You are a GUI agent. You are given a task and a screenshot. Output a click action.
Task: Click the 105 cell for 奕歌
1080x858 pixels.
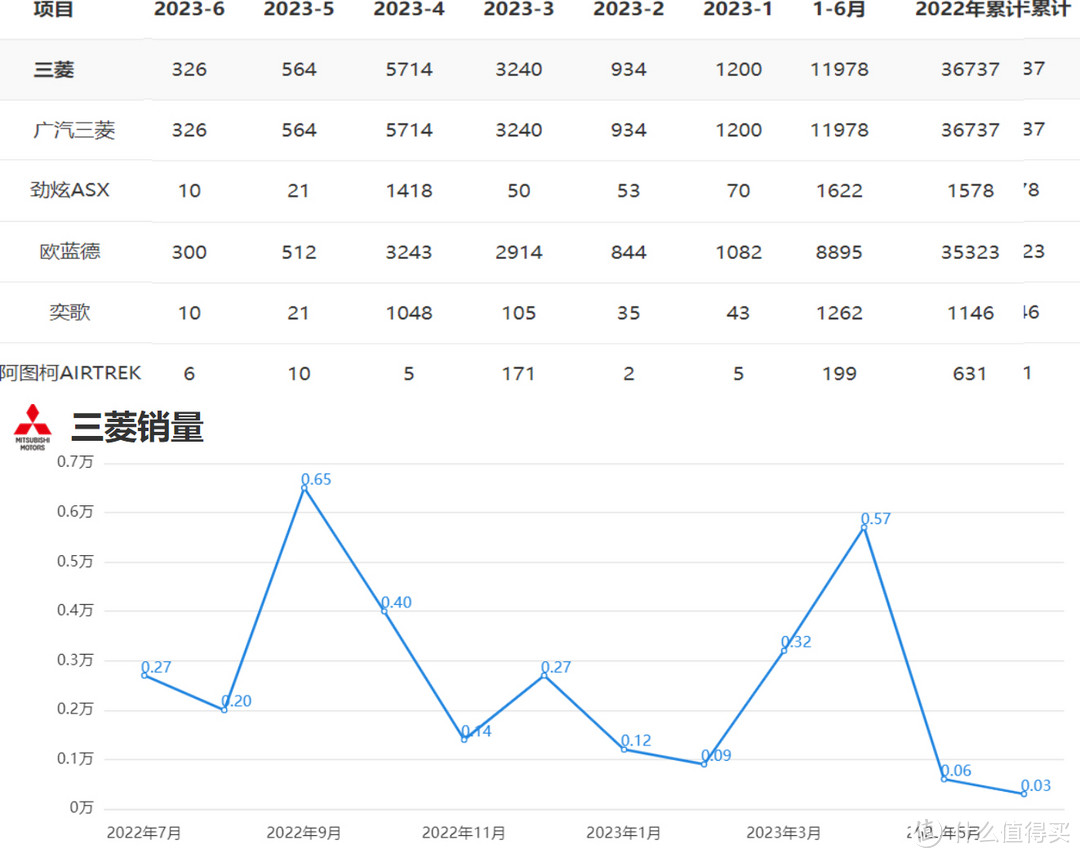[519, 313]
